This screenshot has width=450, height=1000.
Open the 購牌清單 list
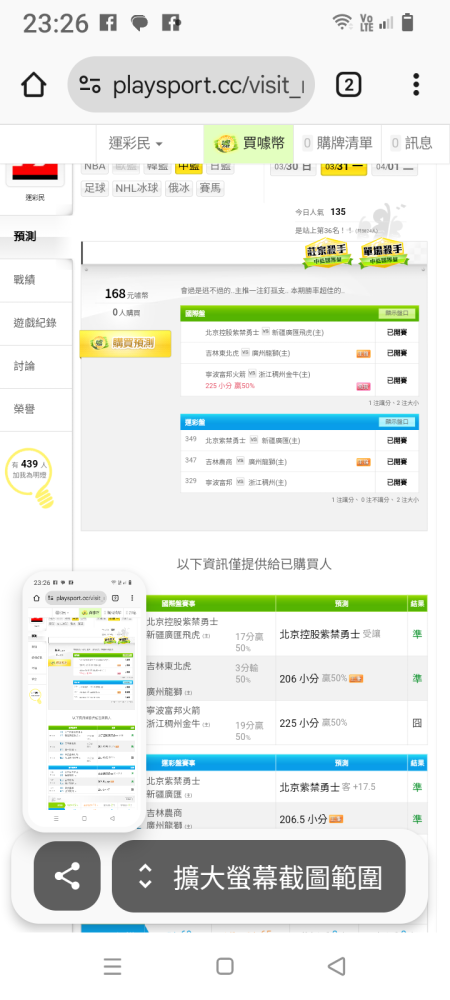pyautogui.click(x=337, y=143)
